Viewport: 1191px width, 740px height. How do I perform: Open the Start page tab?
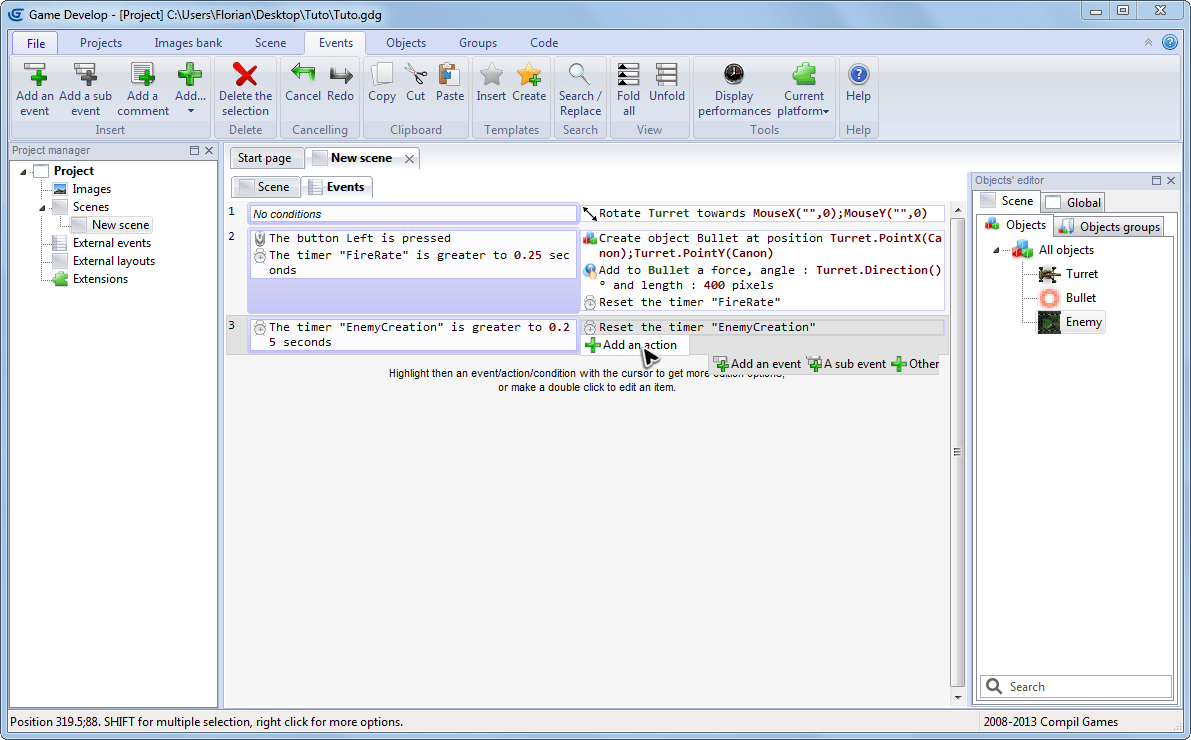coord(265,158)
